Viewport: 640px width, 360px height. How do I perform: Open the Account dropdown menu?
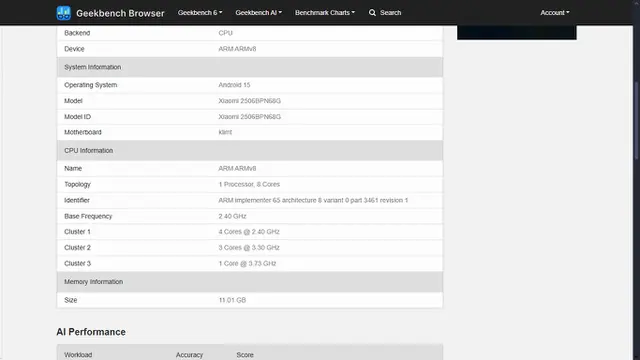555,13
